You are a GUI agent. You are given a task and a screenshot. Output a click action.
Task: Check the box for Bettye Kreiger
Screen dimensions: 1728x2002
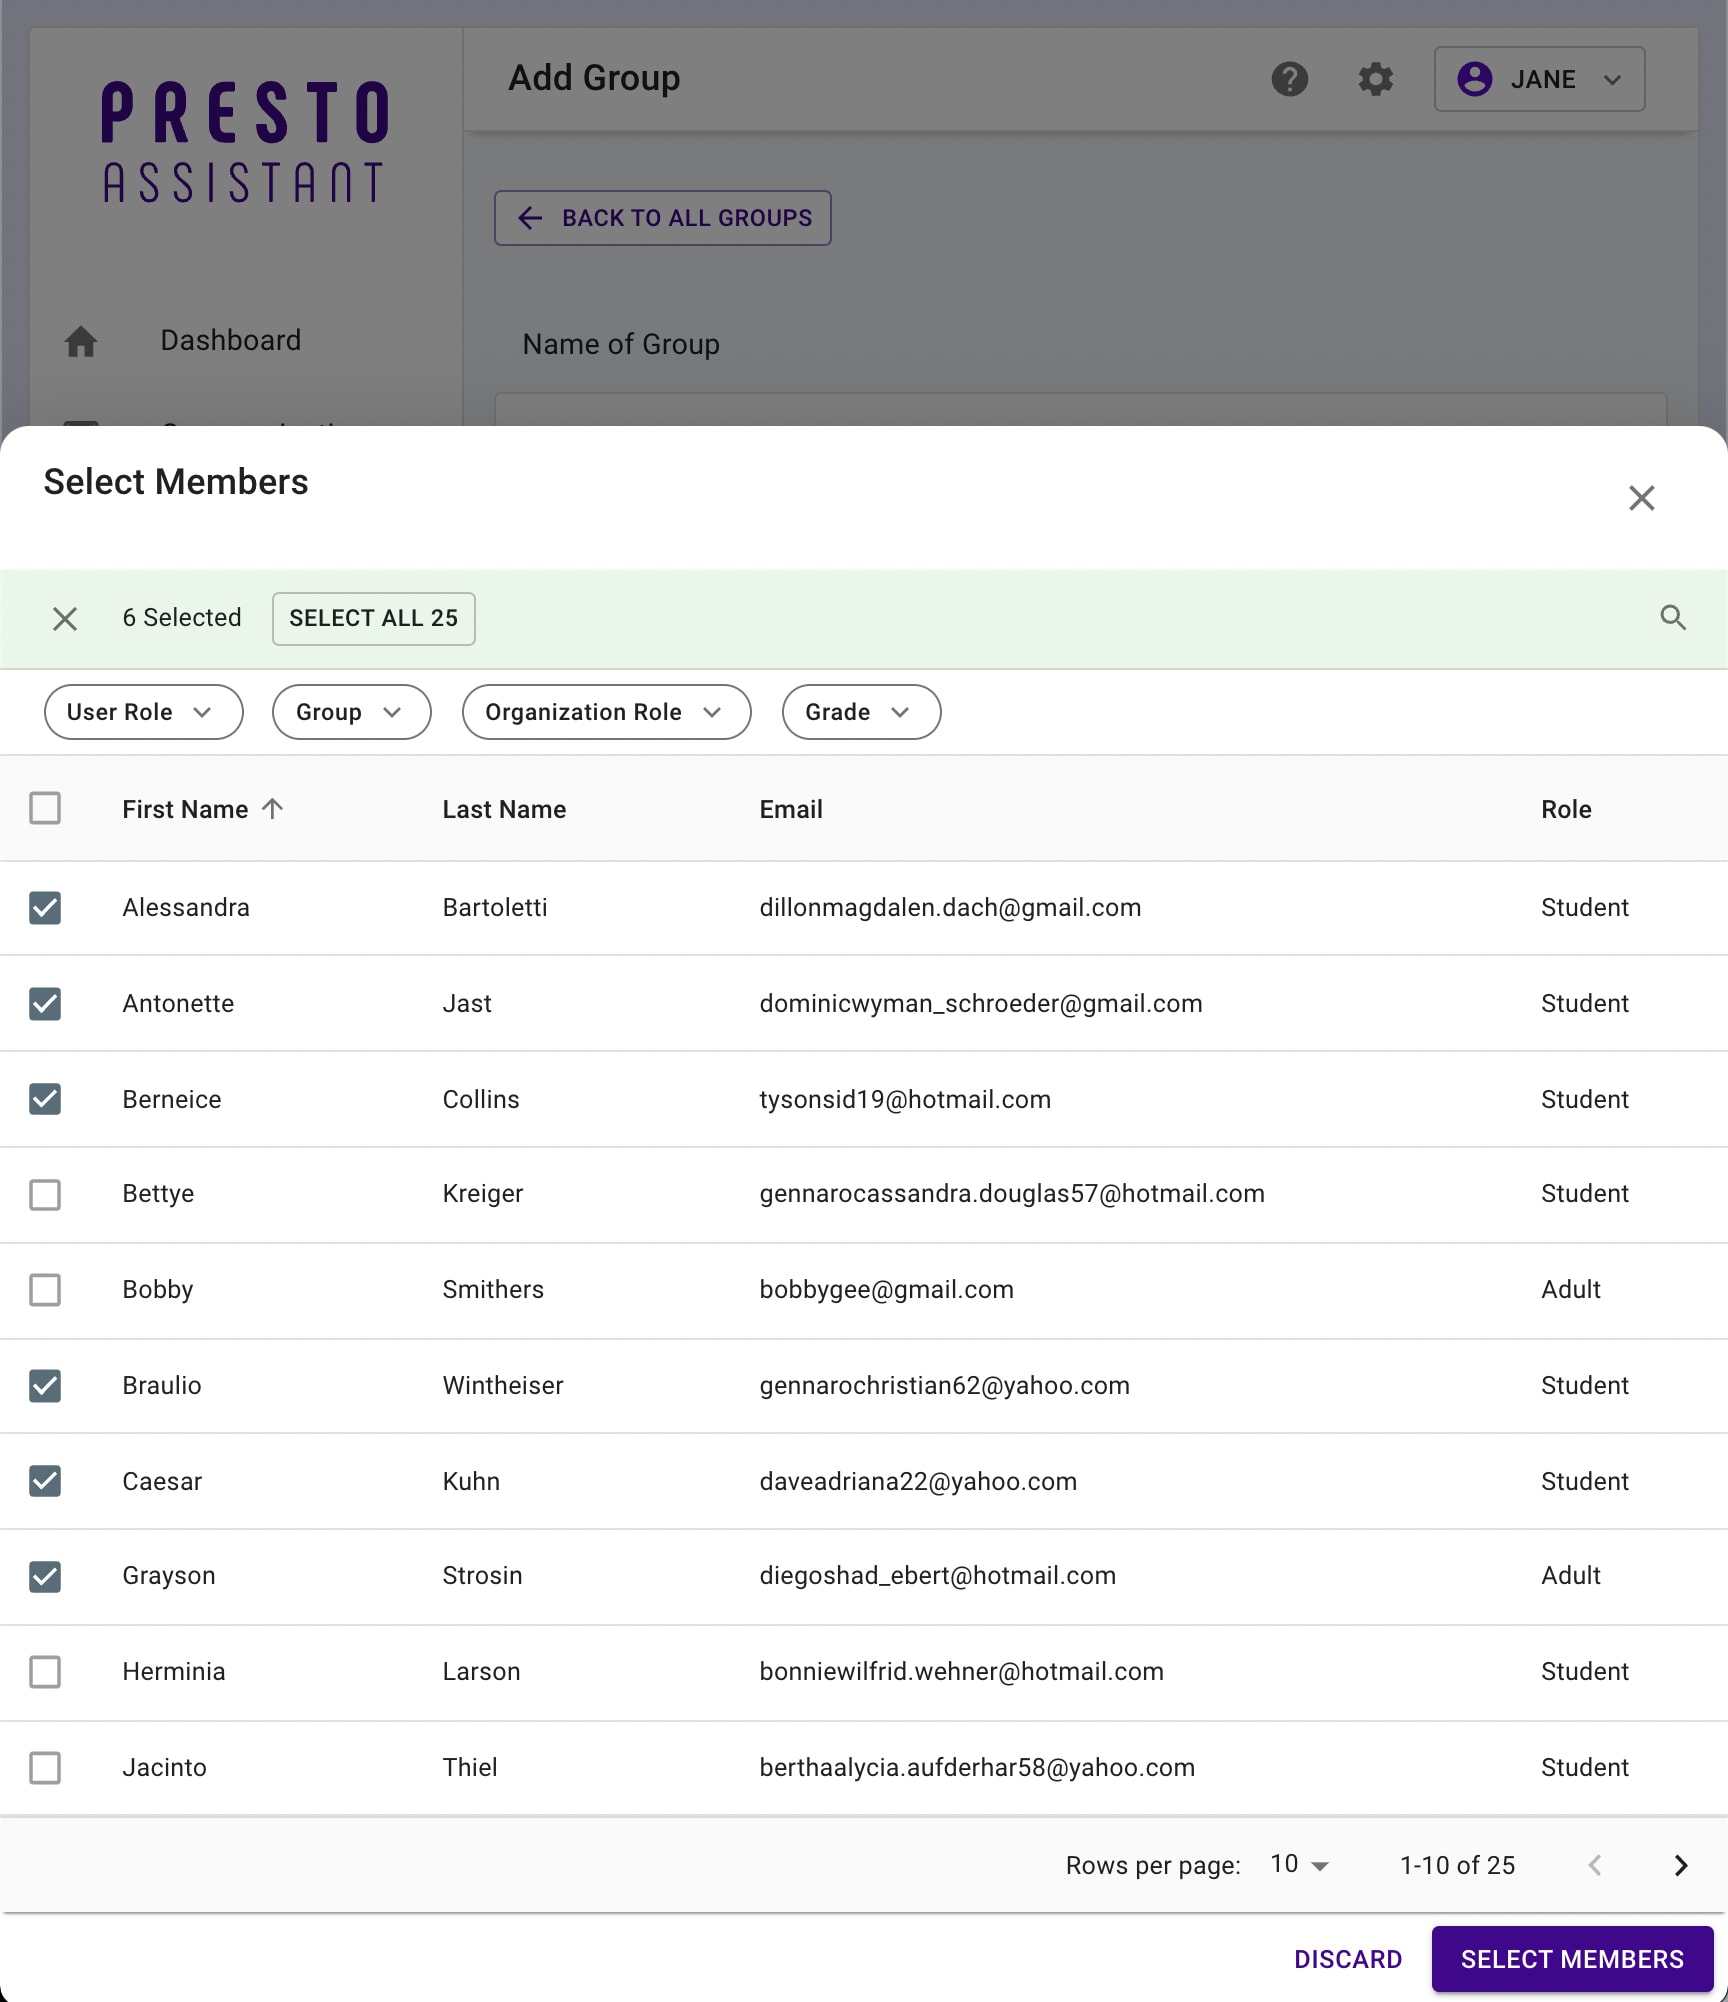[x=45, y=1194]
